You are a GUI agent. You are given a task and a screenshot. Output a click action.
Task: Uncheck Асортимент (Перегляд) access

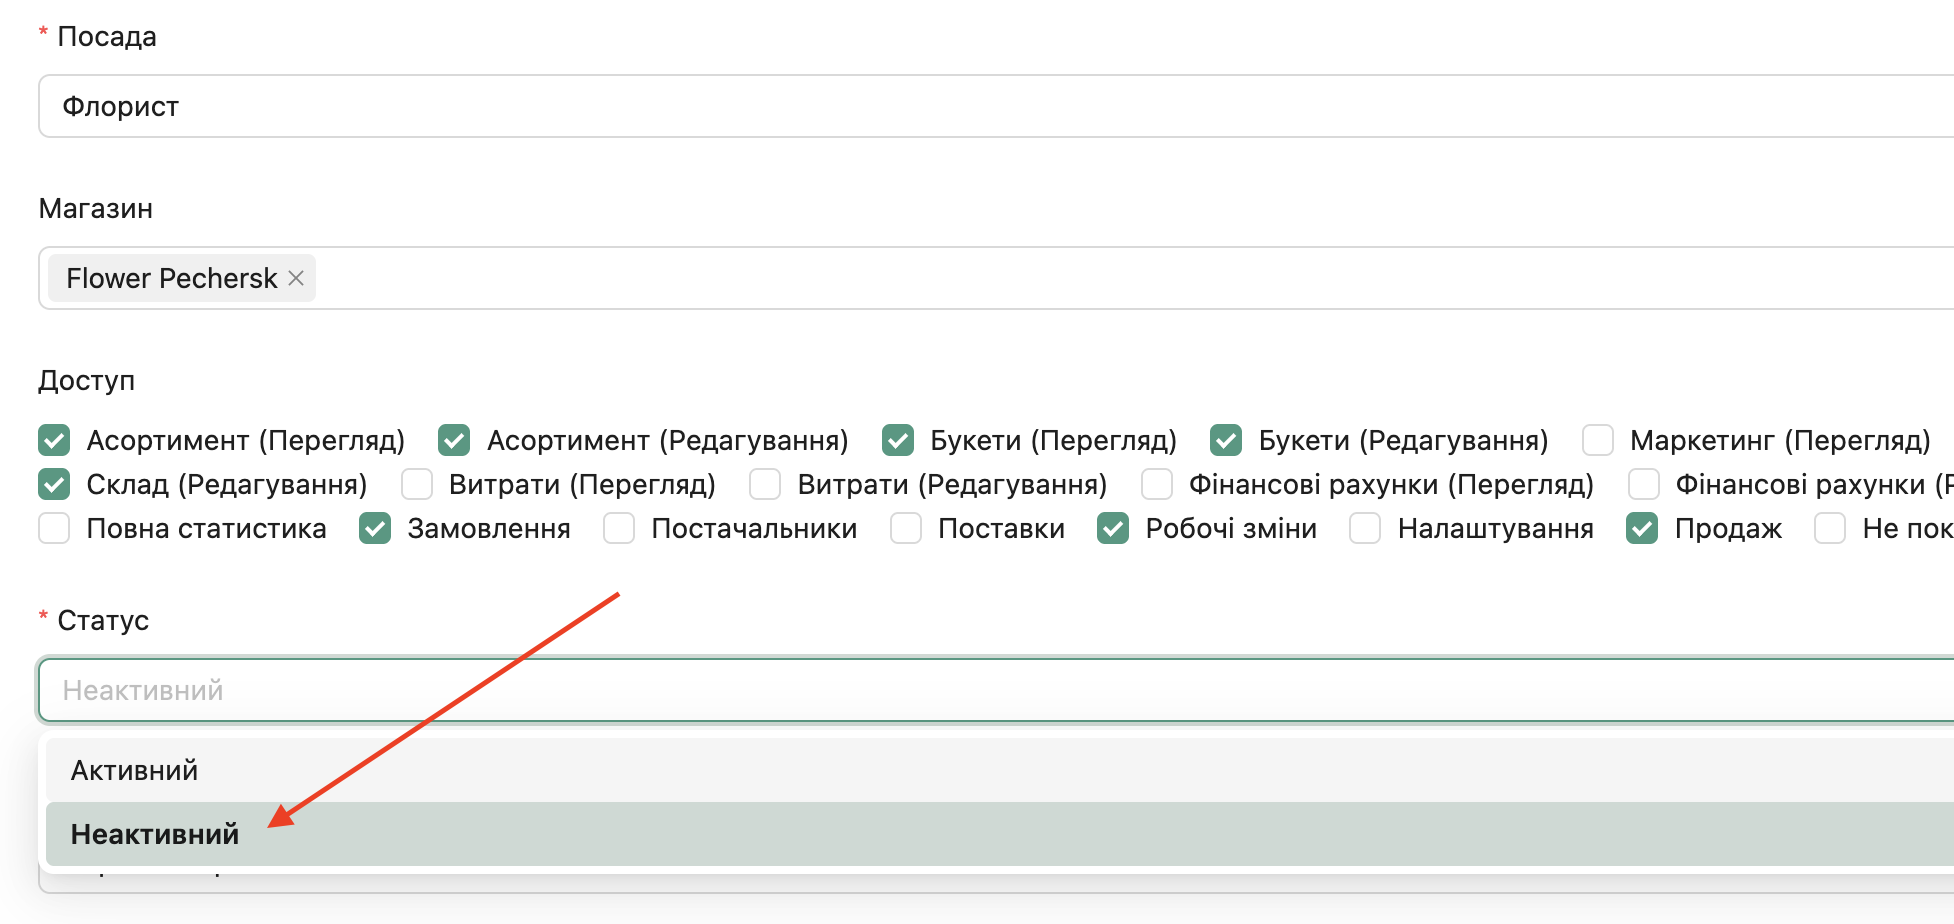pyautogui.click(x=54, y=440)
